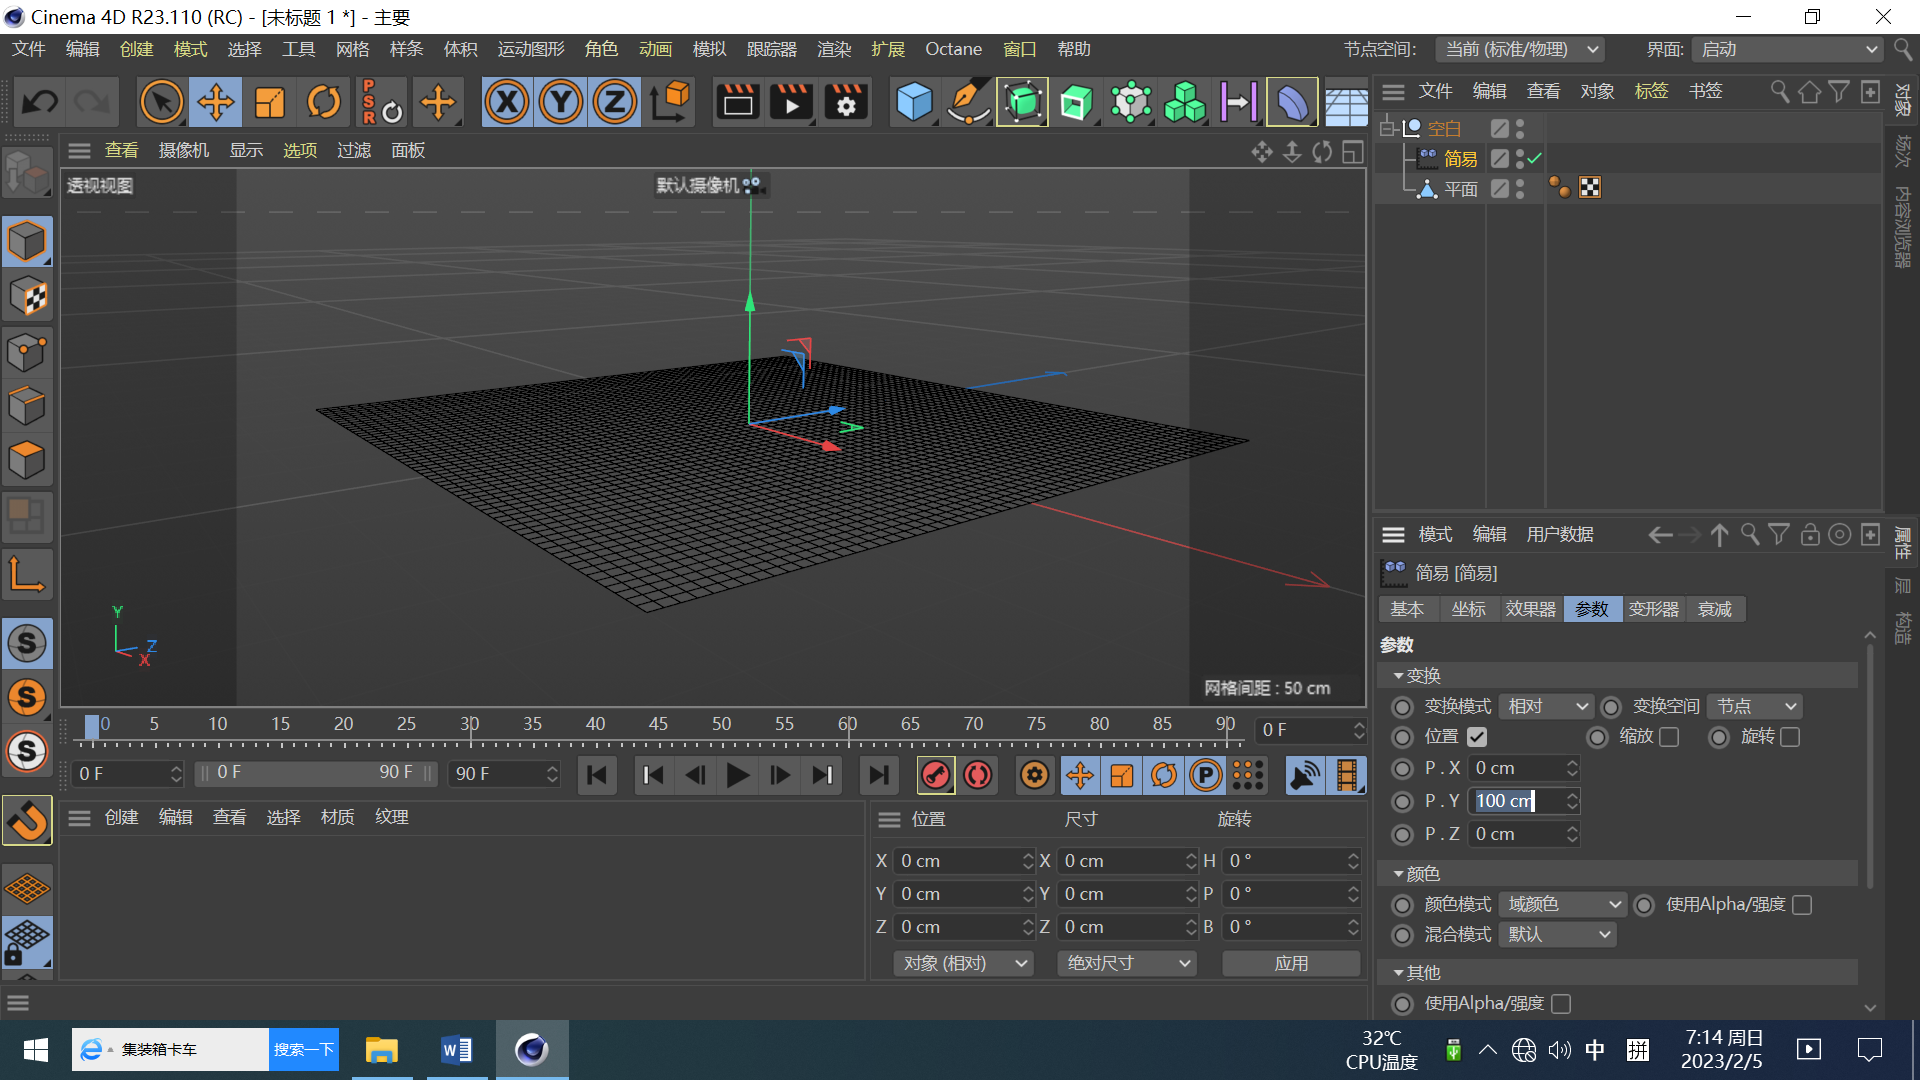Render the current view with clapperboard icon

coord(738,102)
